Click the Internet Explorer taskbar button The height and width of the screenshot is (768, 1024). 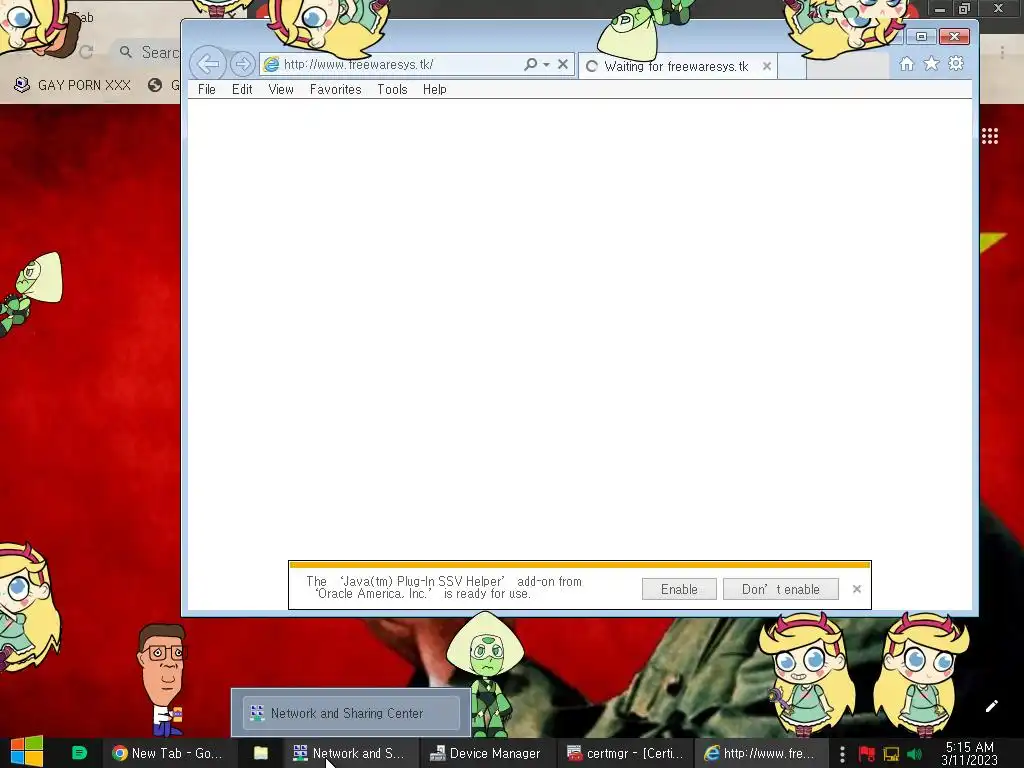tap(760, 753)
